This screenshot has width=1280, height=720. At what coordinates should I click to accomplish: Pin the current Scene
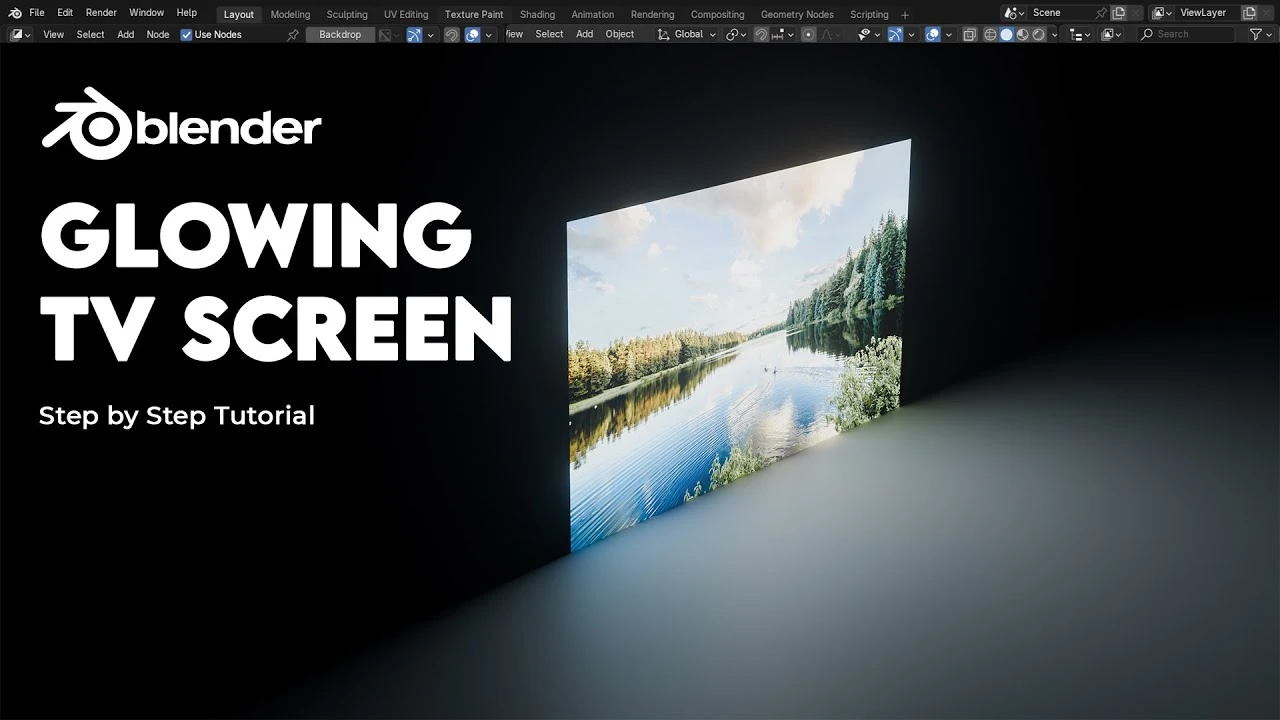click(1101, 13)
